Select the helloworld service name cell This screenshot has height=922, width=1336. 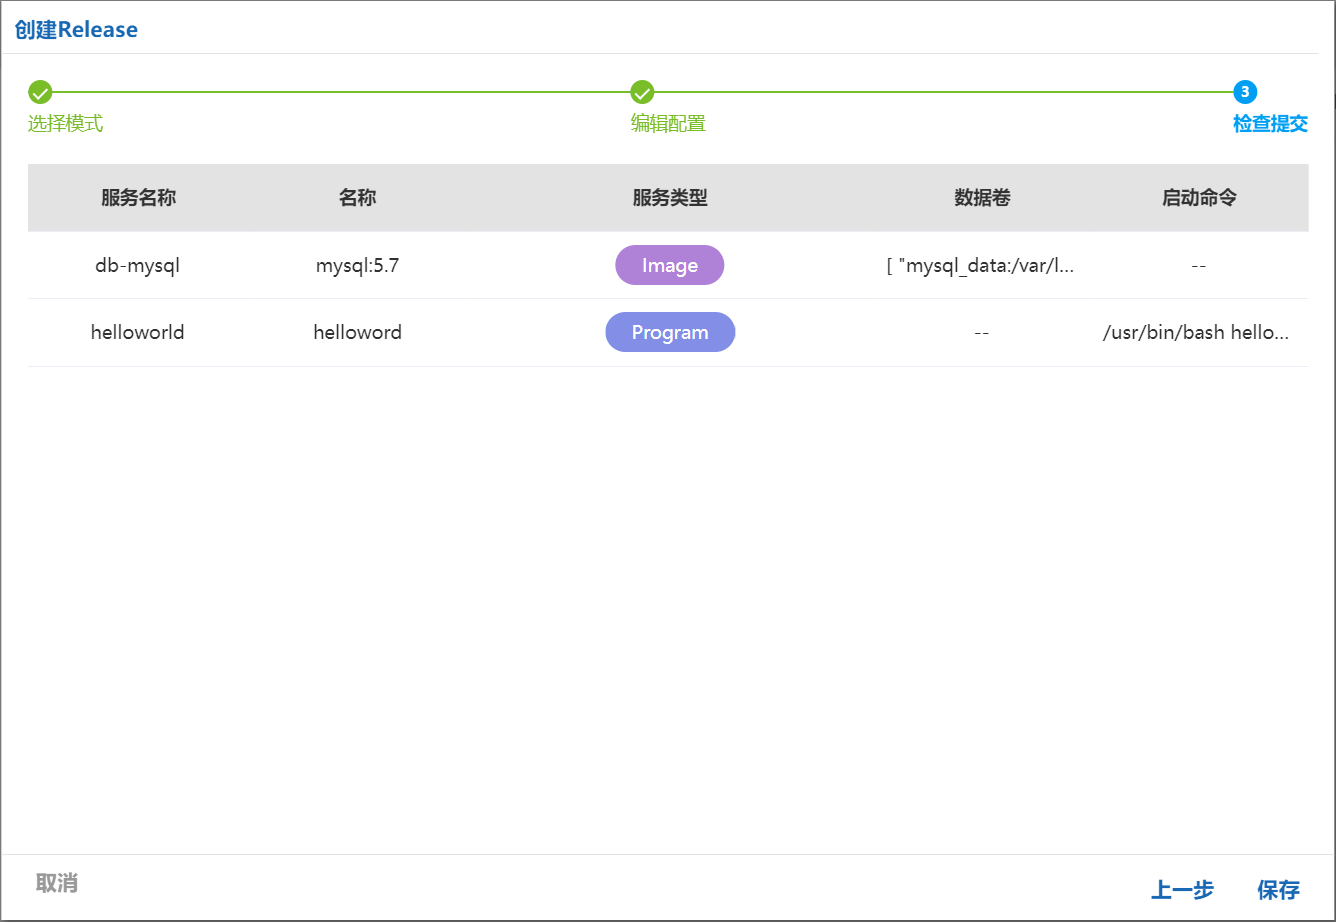(x=138, y=332)
